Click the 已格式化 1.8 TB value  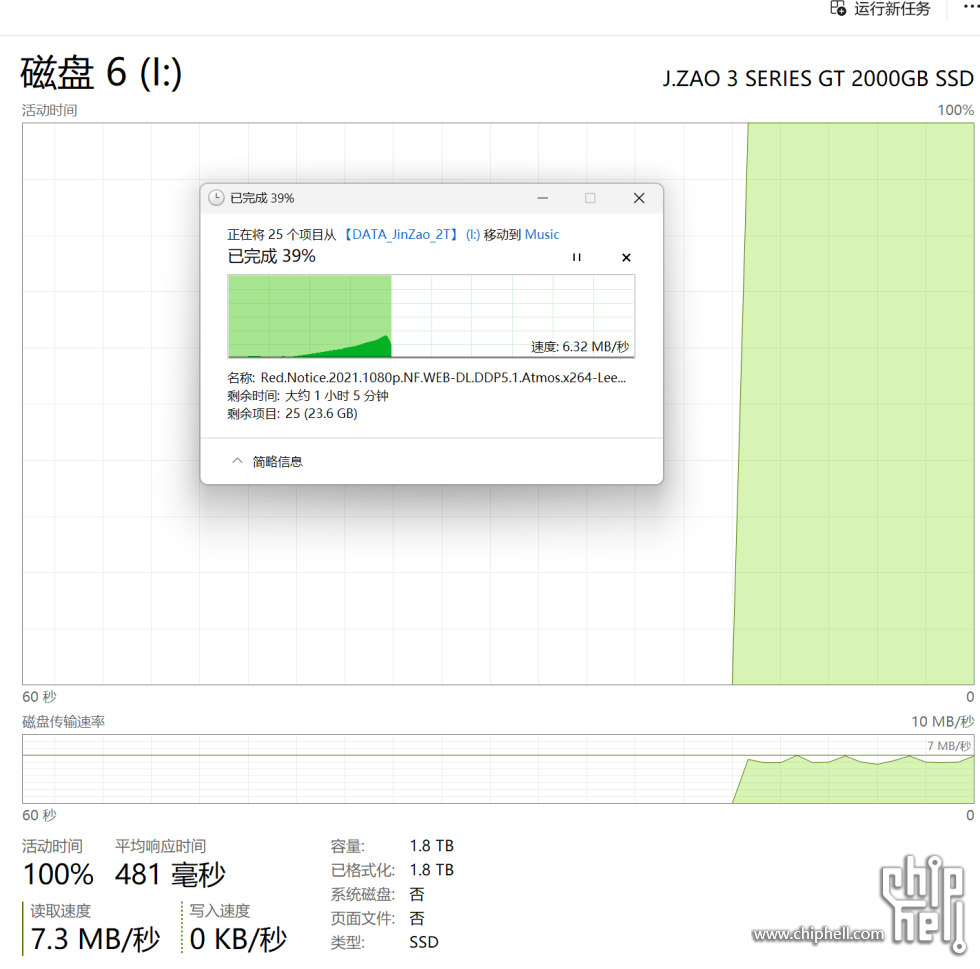431,870
